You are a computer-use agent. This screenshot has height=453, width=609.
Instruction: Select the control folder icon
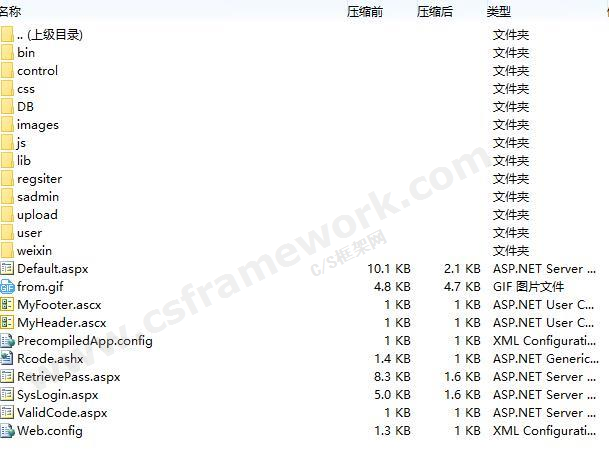[x=7, y=71]
